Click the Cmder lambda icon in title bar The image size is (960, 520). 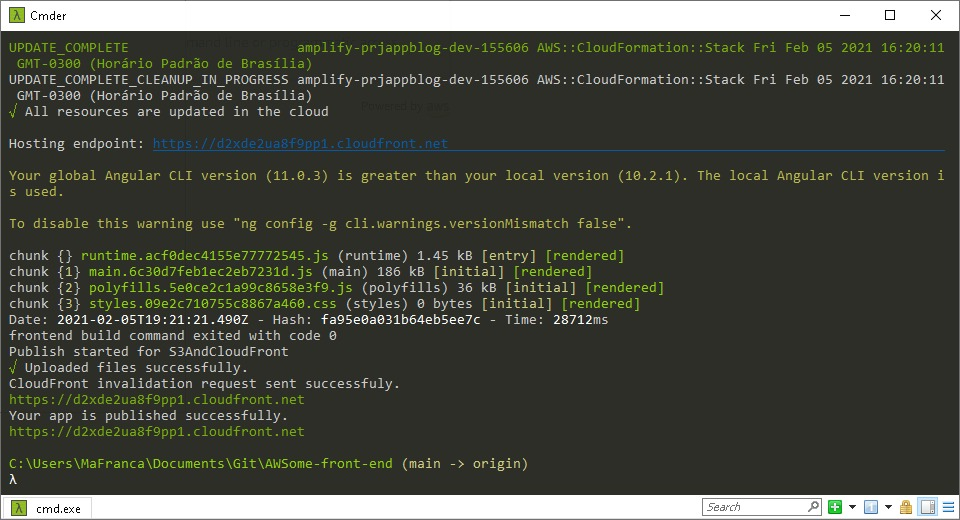[17, 15]
